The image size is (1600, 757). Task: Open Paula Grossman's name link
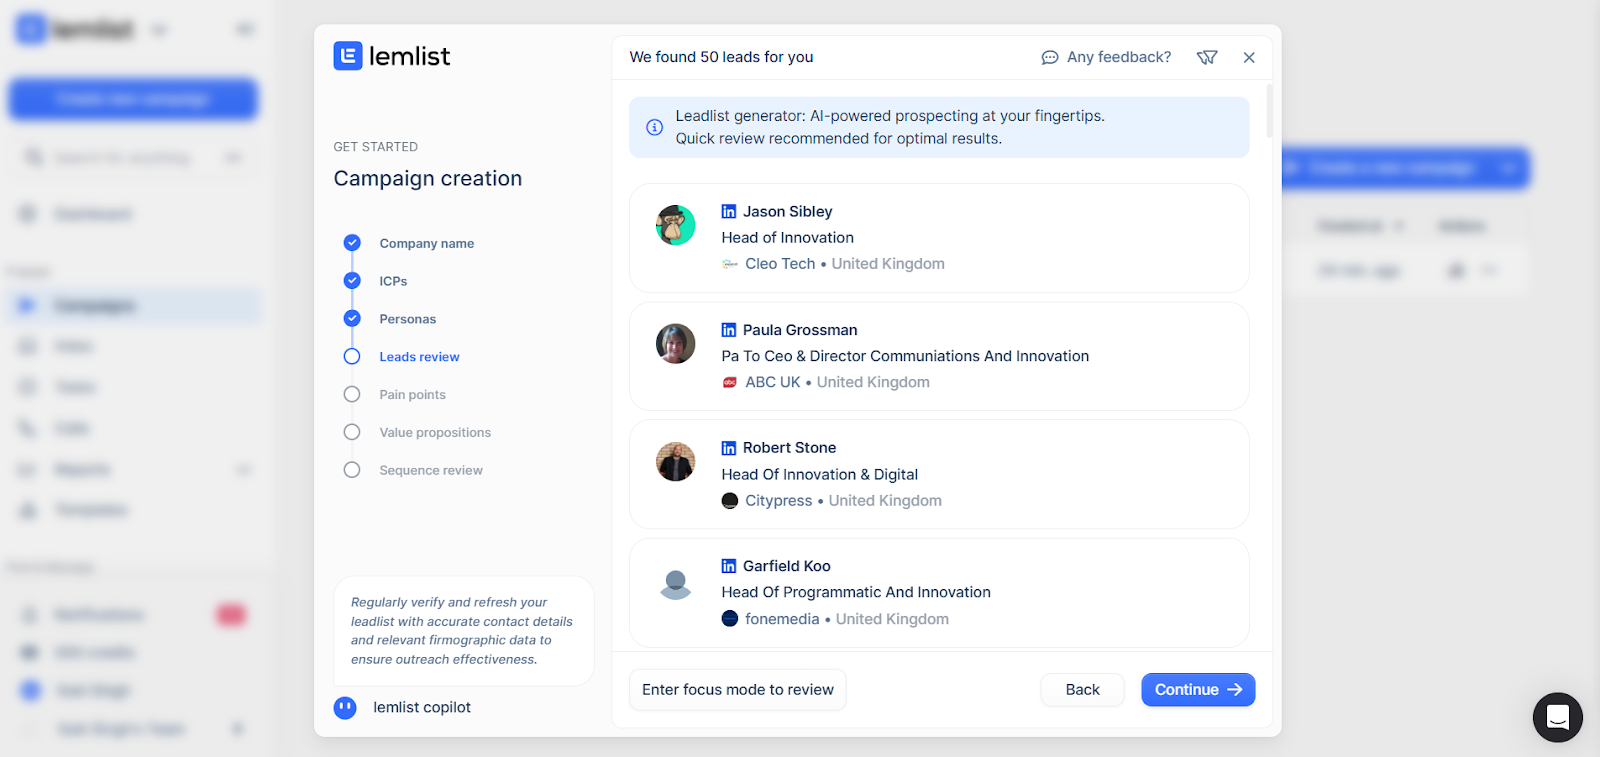(x=800, y=330)
